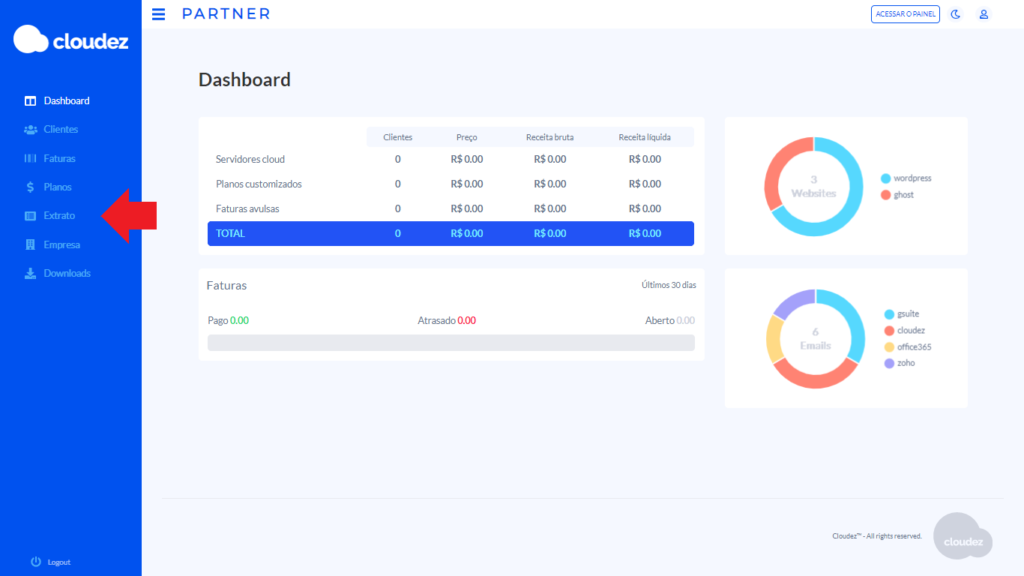Toggle ghost legend in Websites chart
This screenshot has height=576, width=1024.
click(x=903, y=195)
